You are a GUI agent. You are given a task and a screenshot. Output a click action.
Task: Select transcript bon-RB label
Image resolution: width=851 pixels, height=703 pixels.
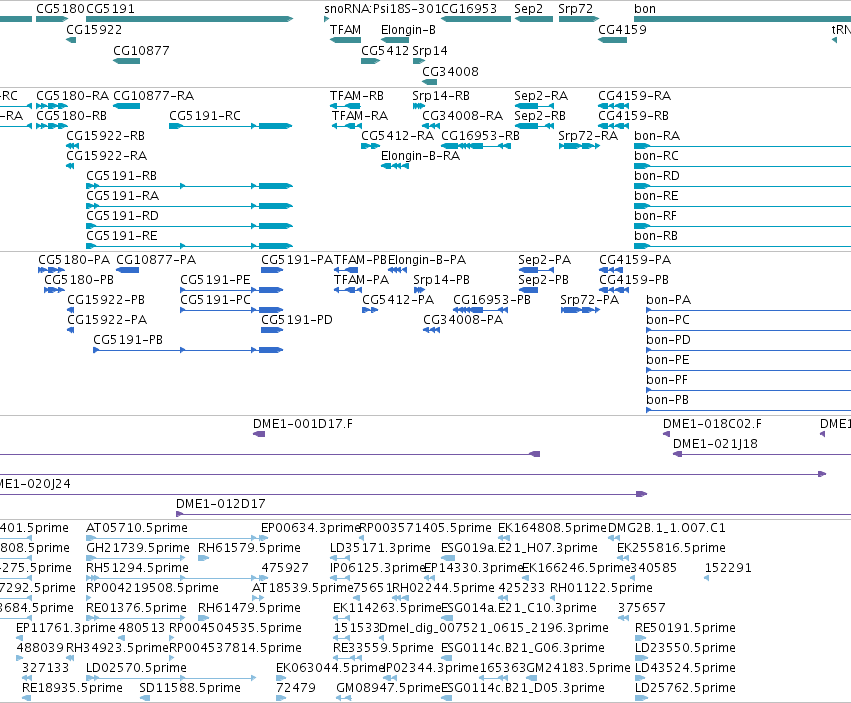pos(656,236)
